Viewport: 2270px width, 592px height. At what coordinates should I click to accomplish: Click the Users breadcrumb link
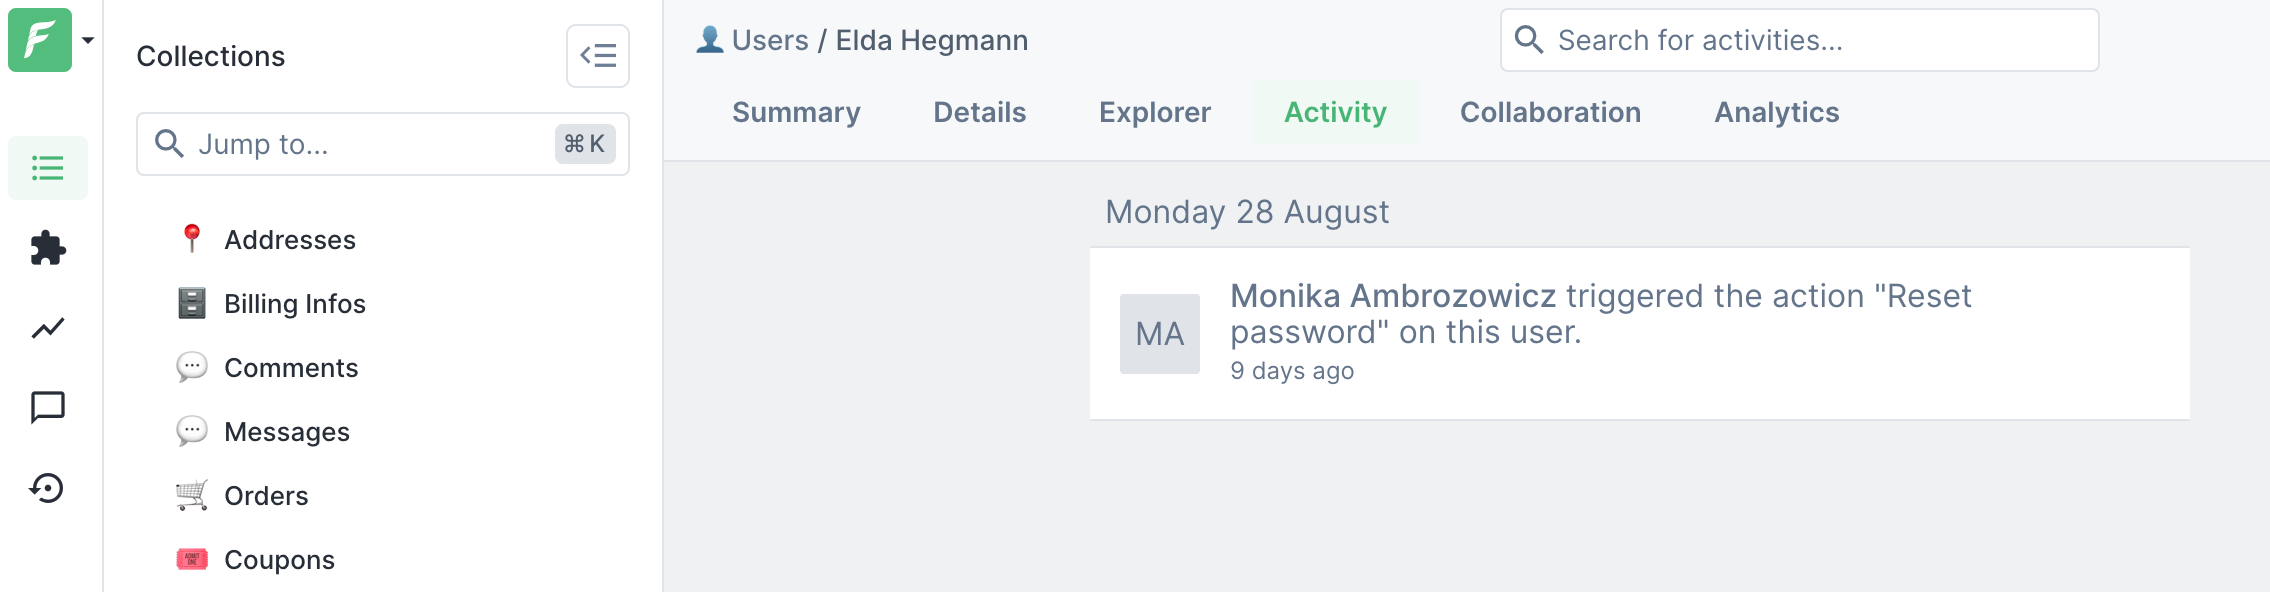click(770, 40)
